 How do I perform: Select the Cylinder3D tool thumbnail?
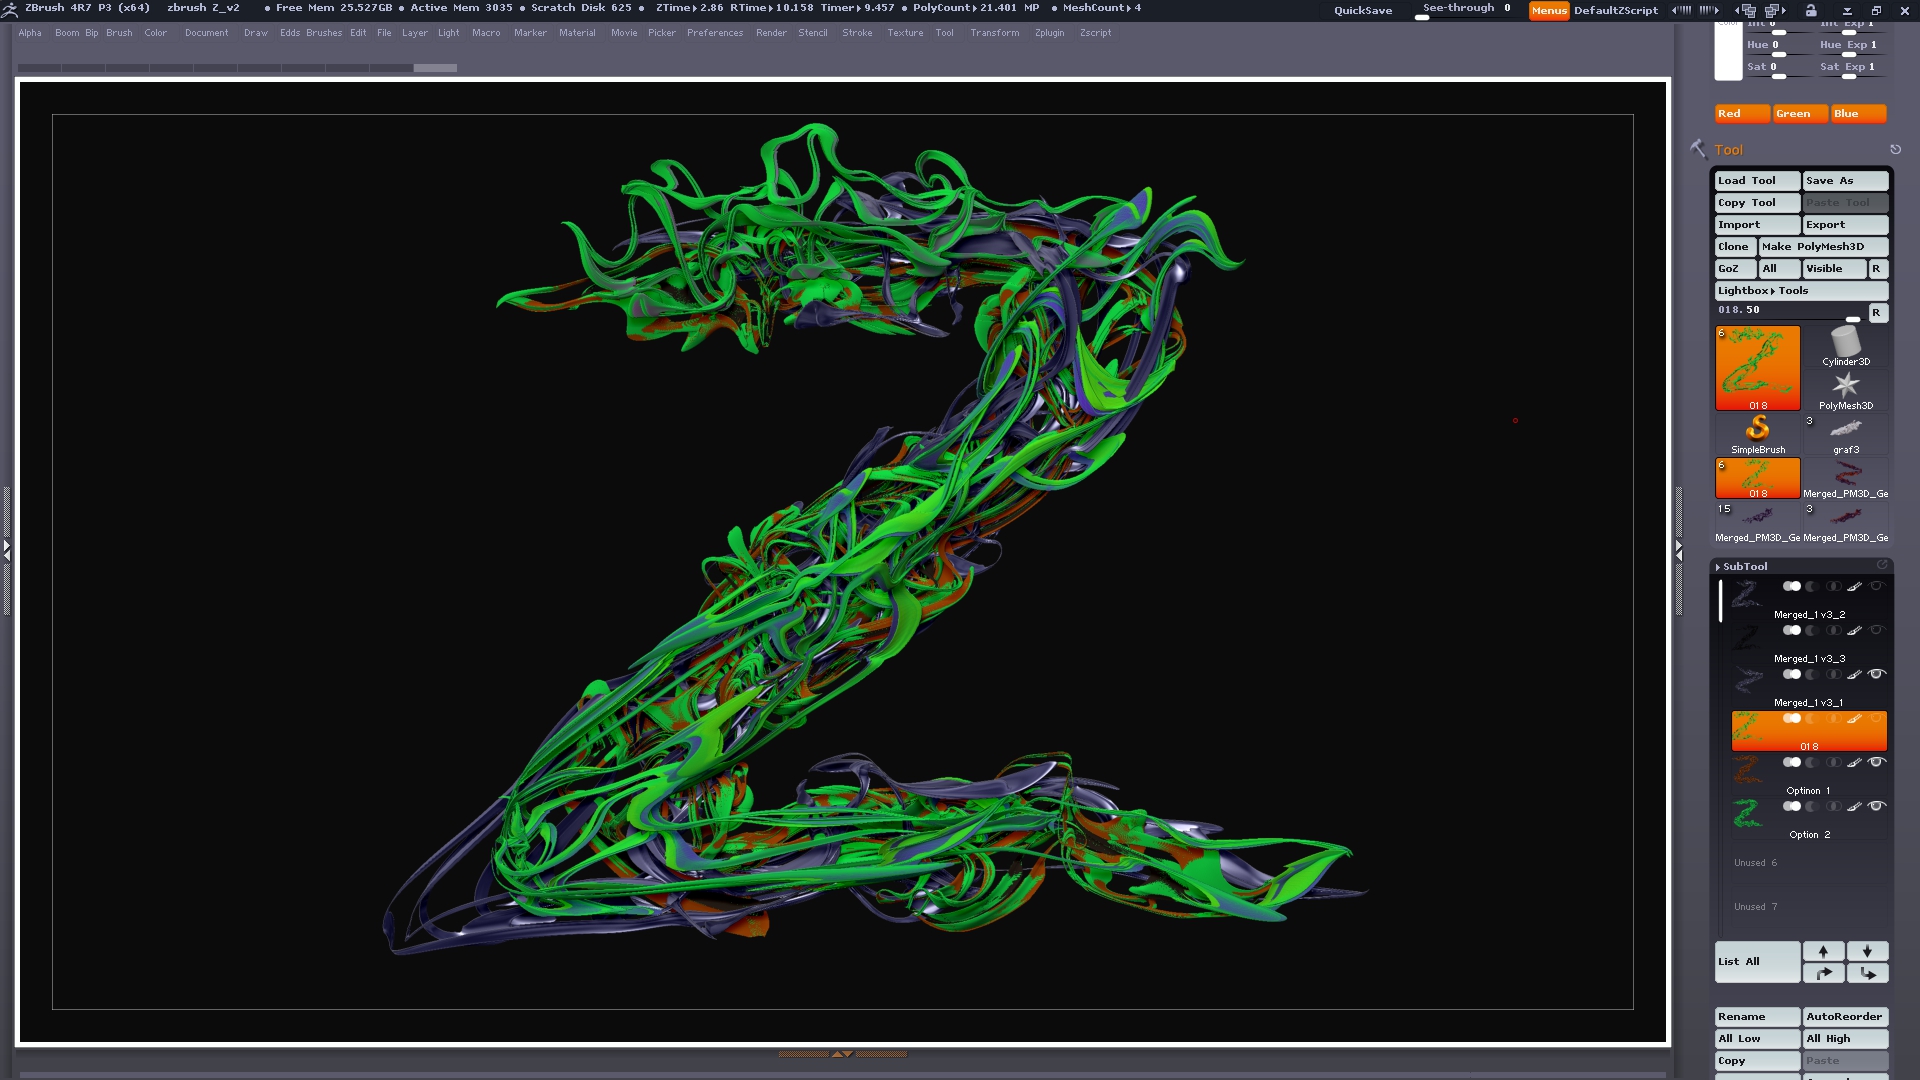coord(1845,344)
